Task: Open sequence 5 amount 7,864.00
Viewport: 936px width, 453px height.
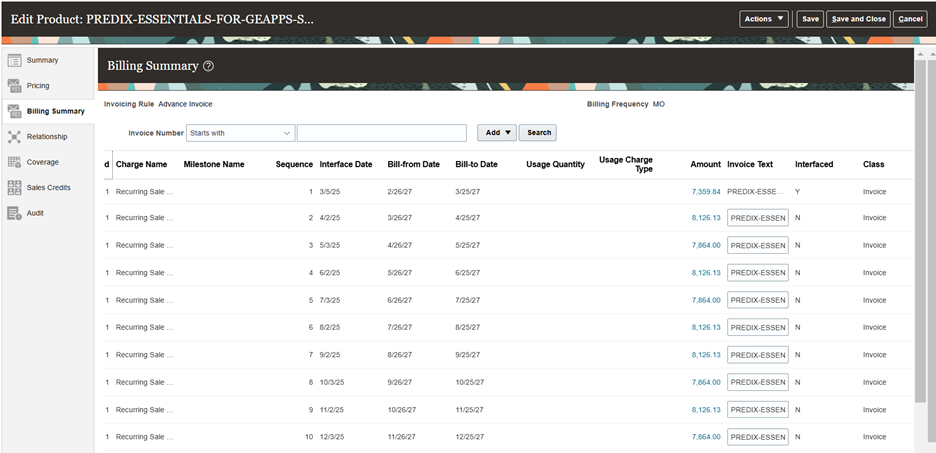Action: [706, 300]
